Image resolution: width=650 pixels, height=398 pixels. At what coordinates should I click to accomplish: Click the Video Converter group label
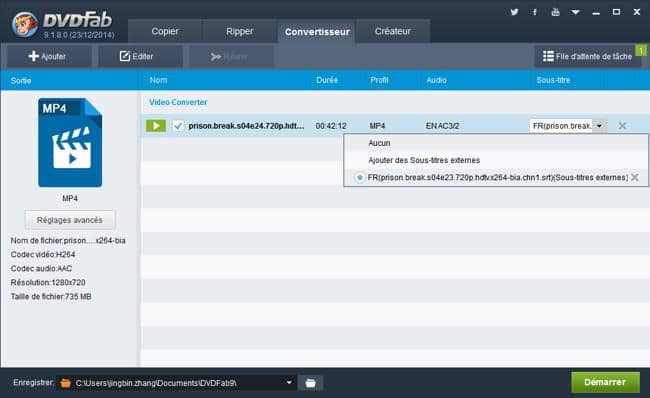(x=178, y=102)
